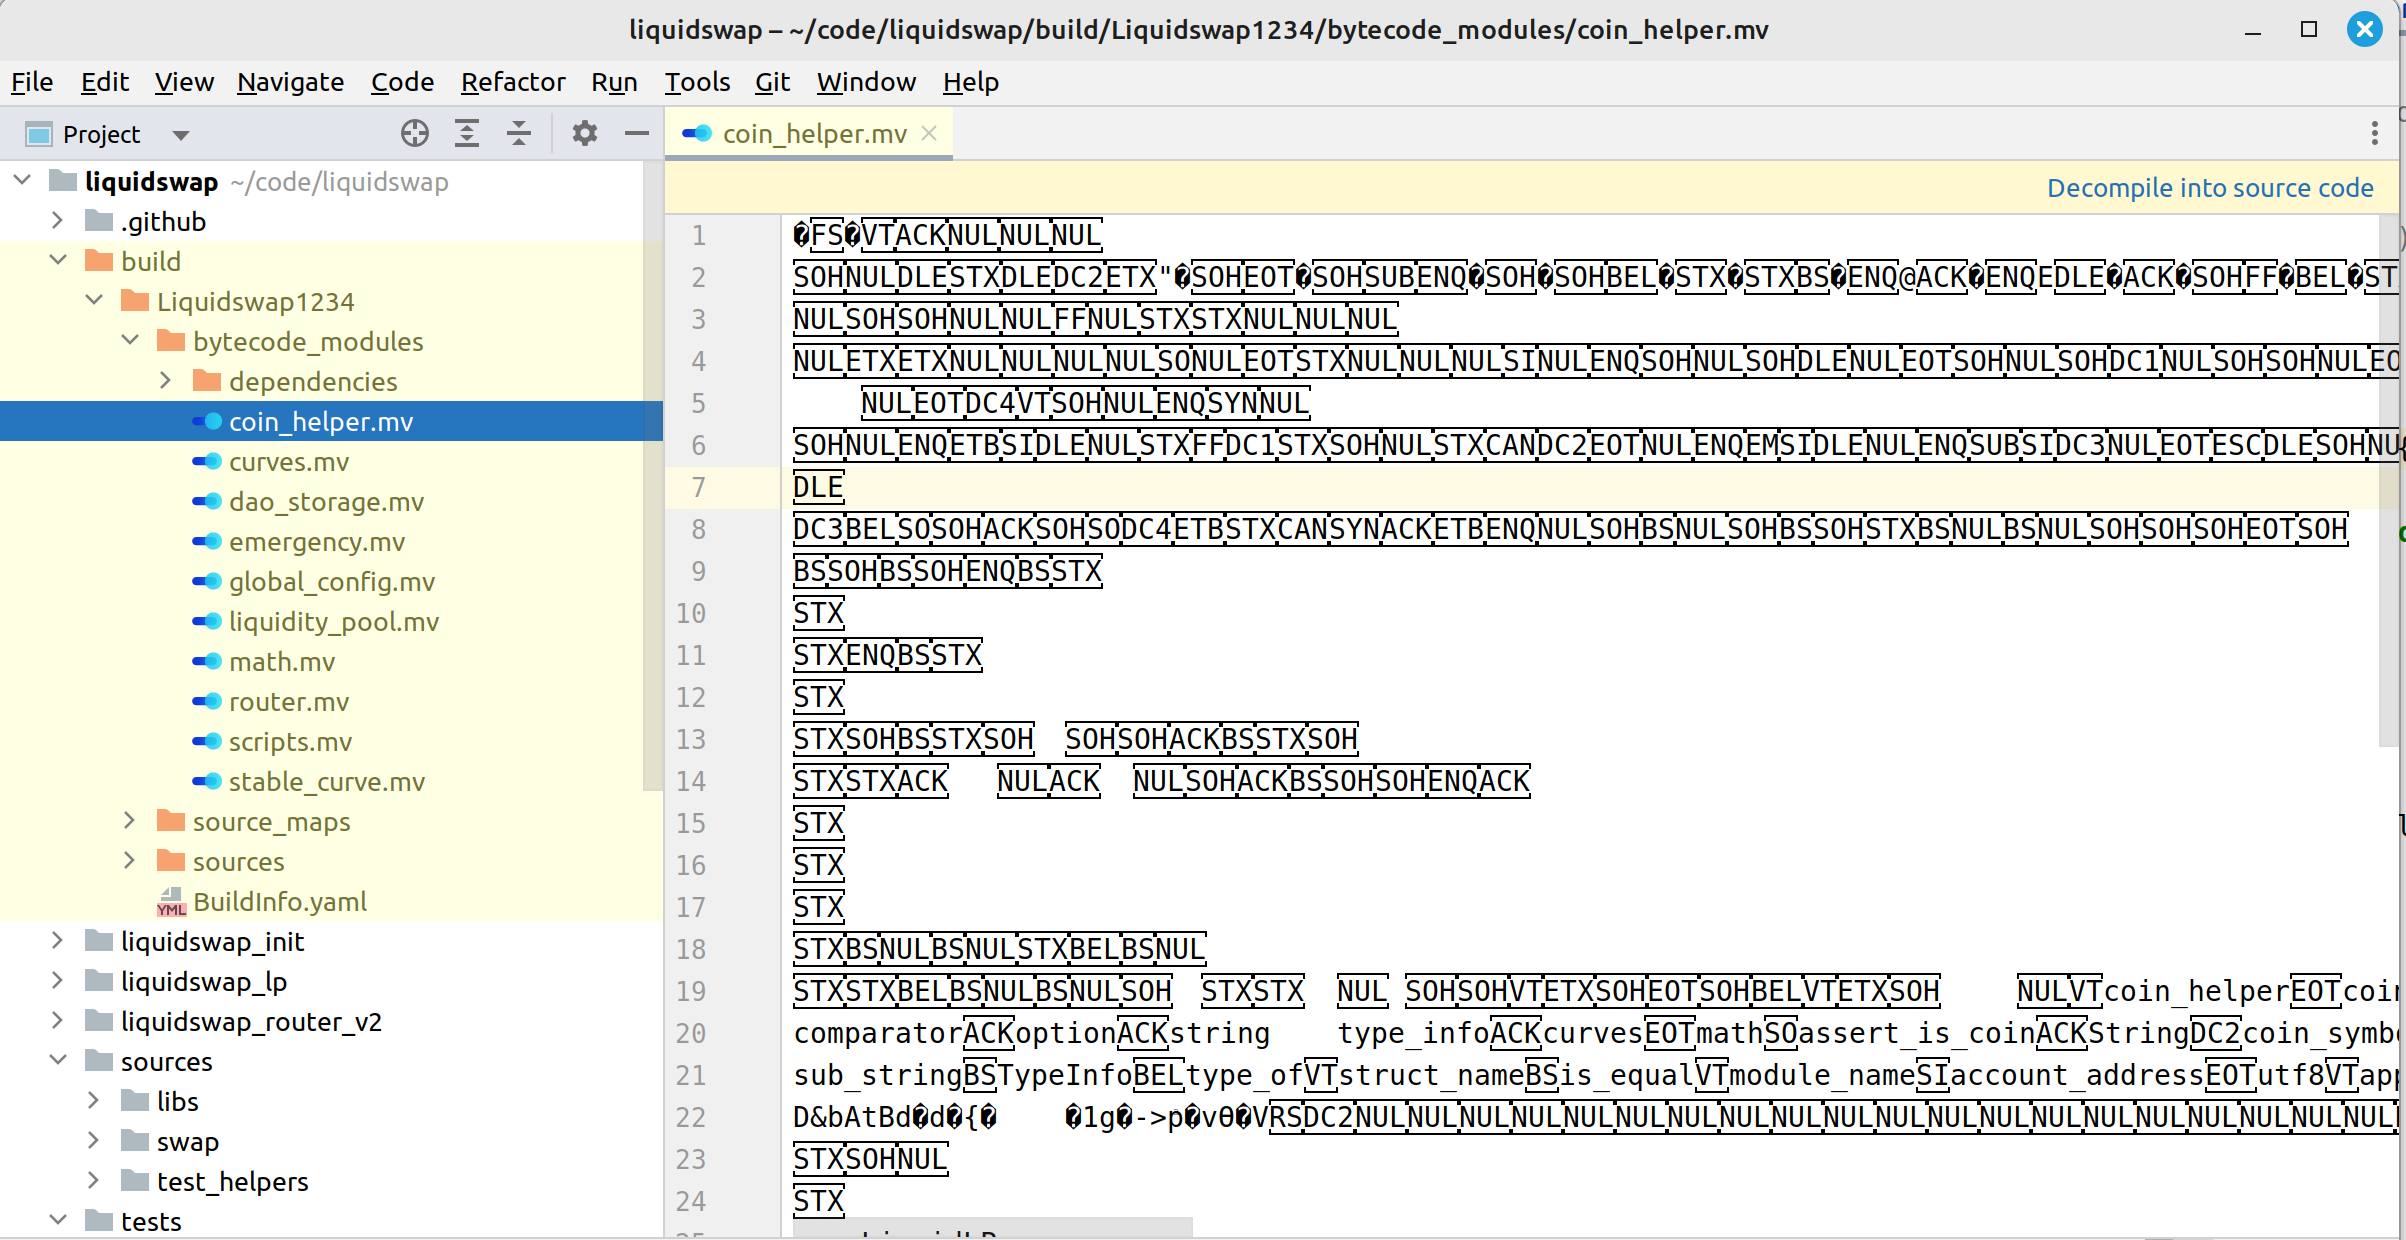Screen dimensions: 2406x1240
Task: Click the router.mv file icon
Action: [207, 702]
